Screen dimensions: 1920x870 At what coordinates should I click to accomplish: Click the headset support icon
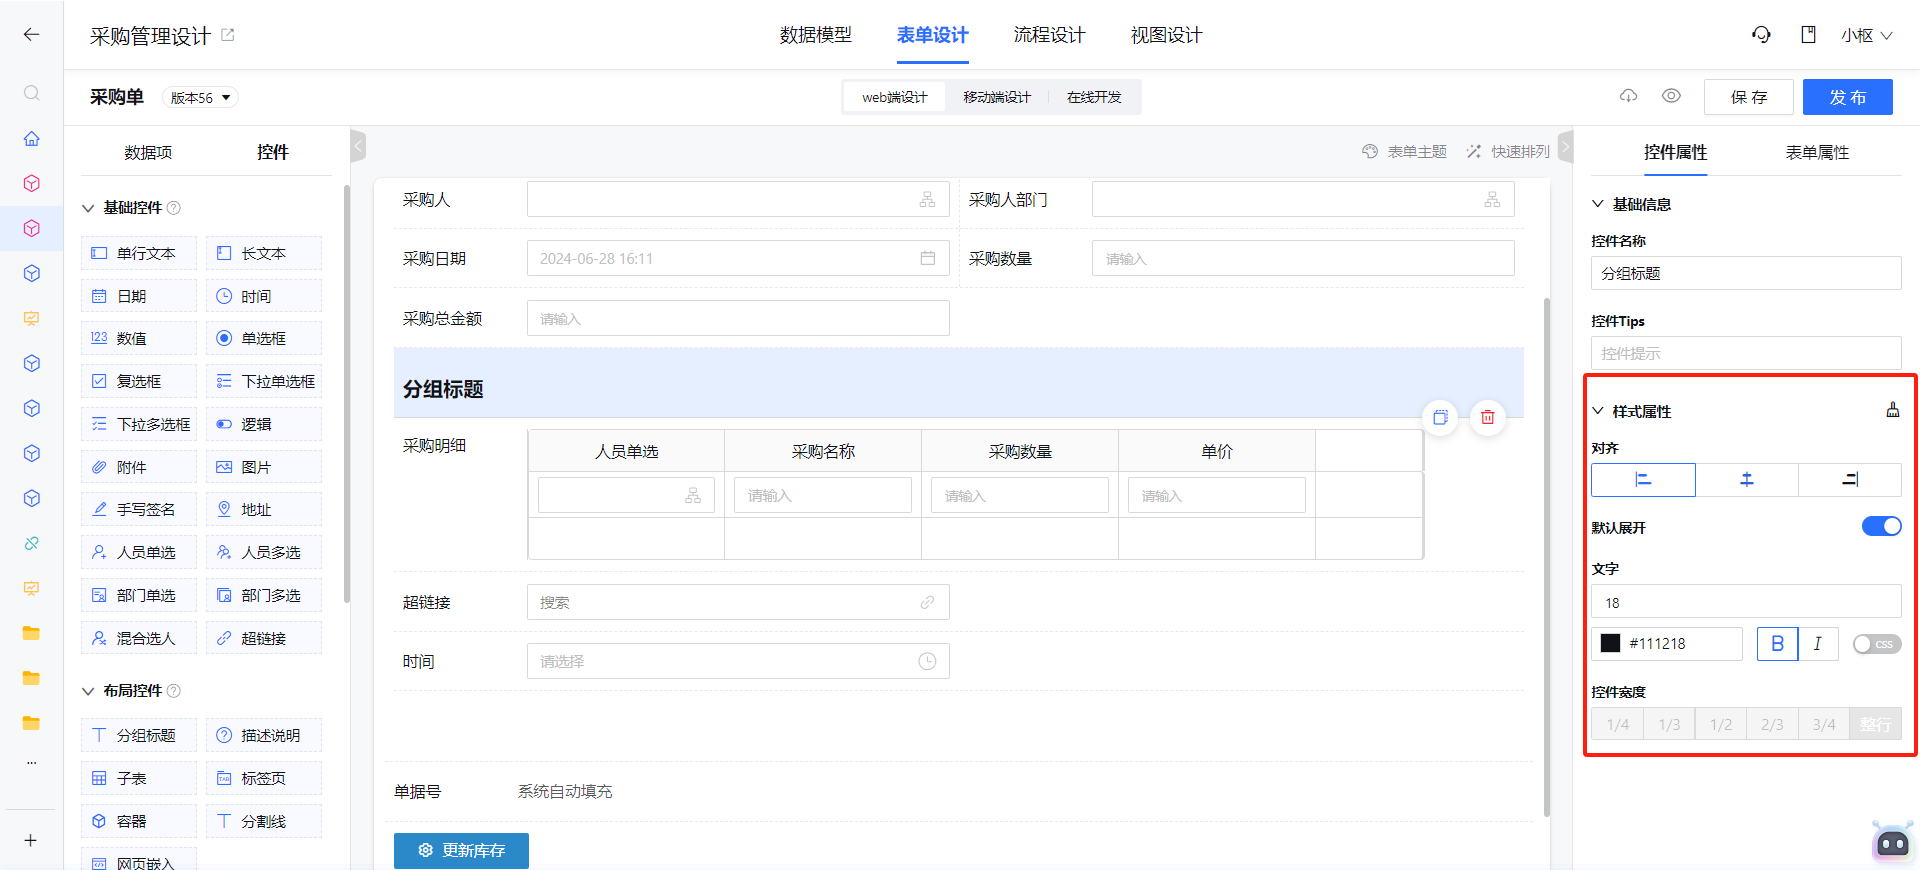click(x=1761, y=35)
